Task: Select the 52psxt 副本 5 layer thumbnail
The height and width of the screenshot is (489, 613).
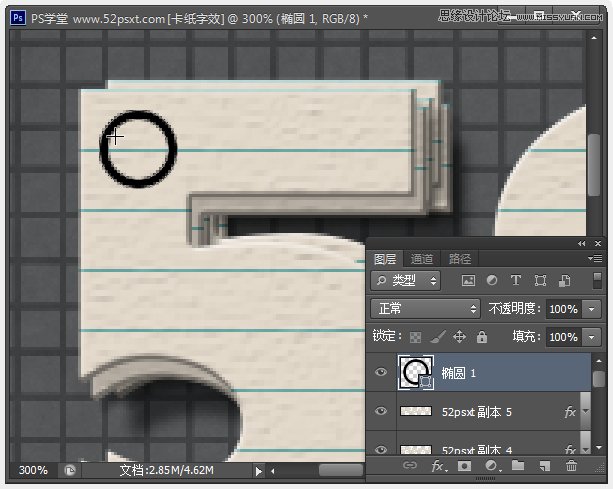Action: (416, 411)
